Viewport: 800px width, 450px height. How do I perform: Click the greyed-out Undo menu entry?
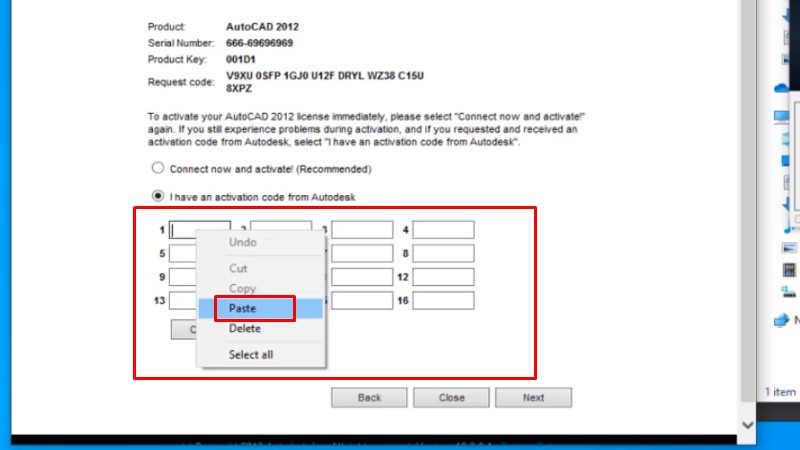click(x=243, y=242)
